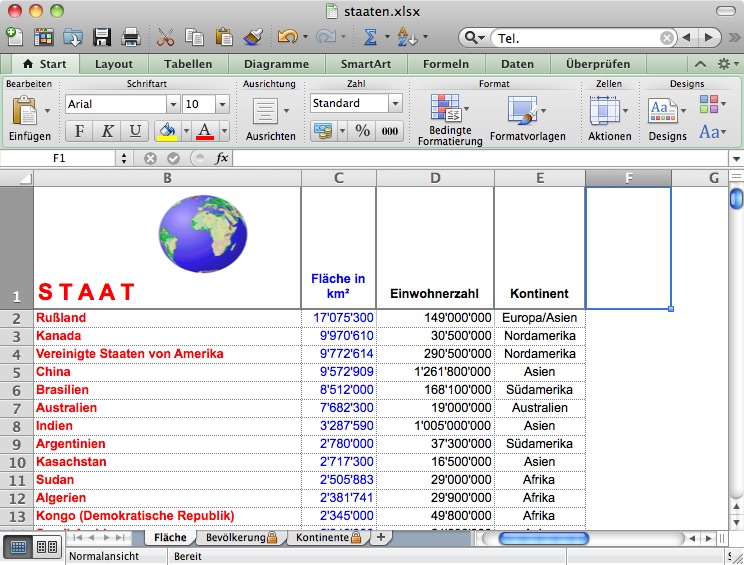Expand the font size dropdown
Viewport: 744px width, 565px height.
pyautogui.click(x=222, y=104)
